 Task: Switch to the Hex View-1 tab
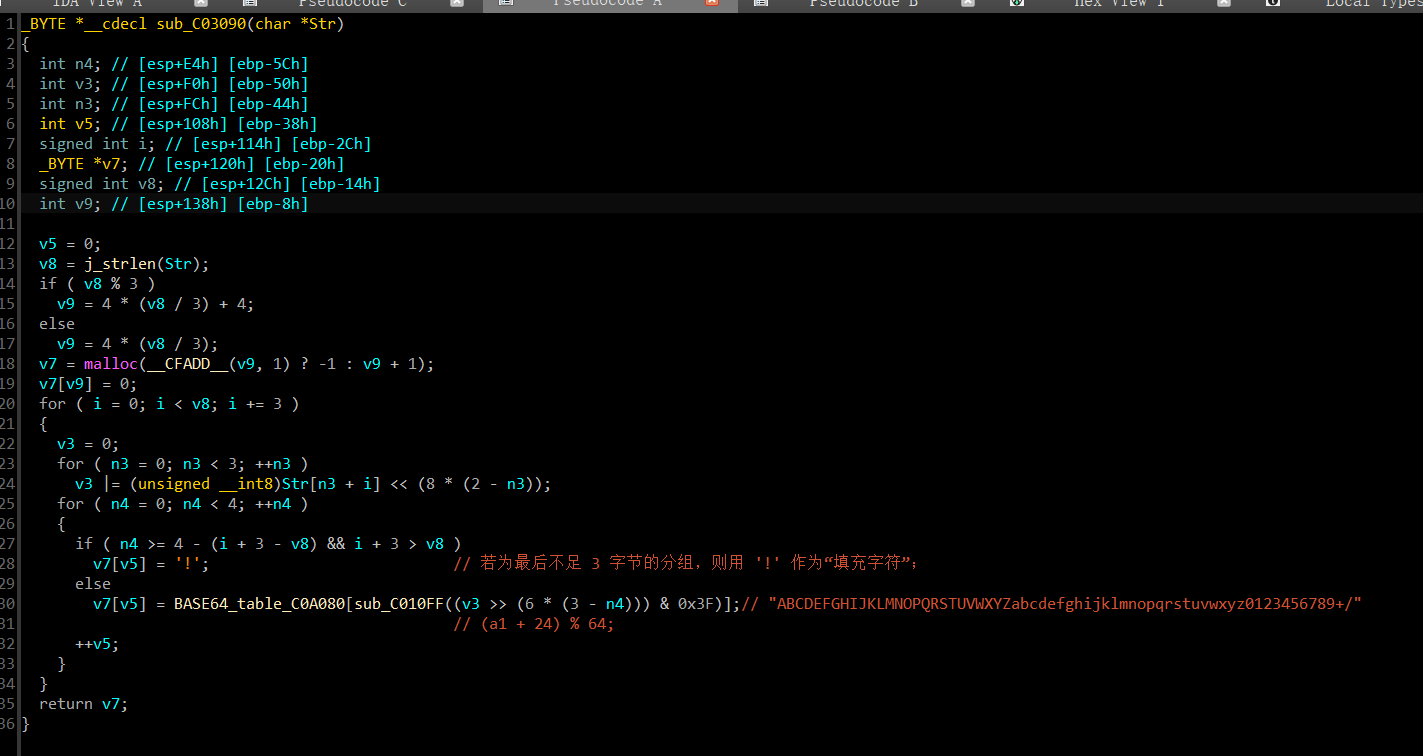[1119, 4]
